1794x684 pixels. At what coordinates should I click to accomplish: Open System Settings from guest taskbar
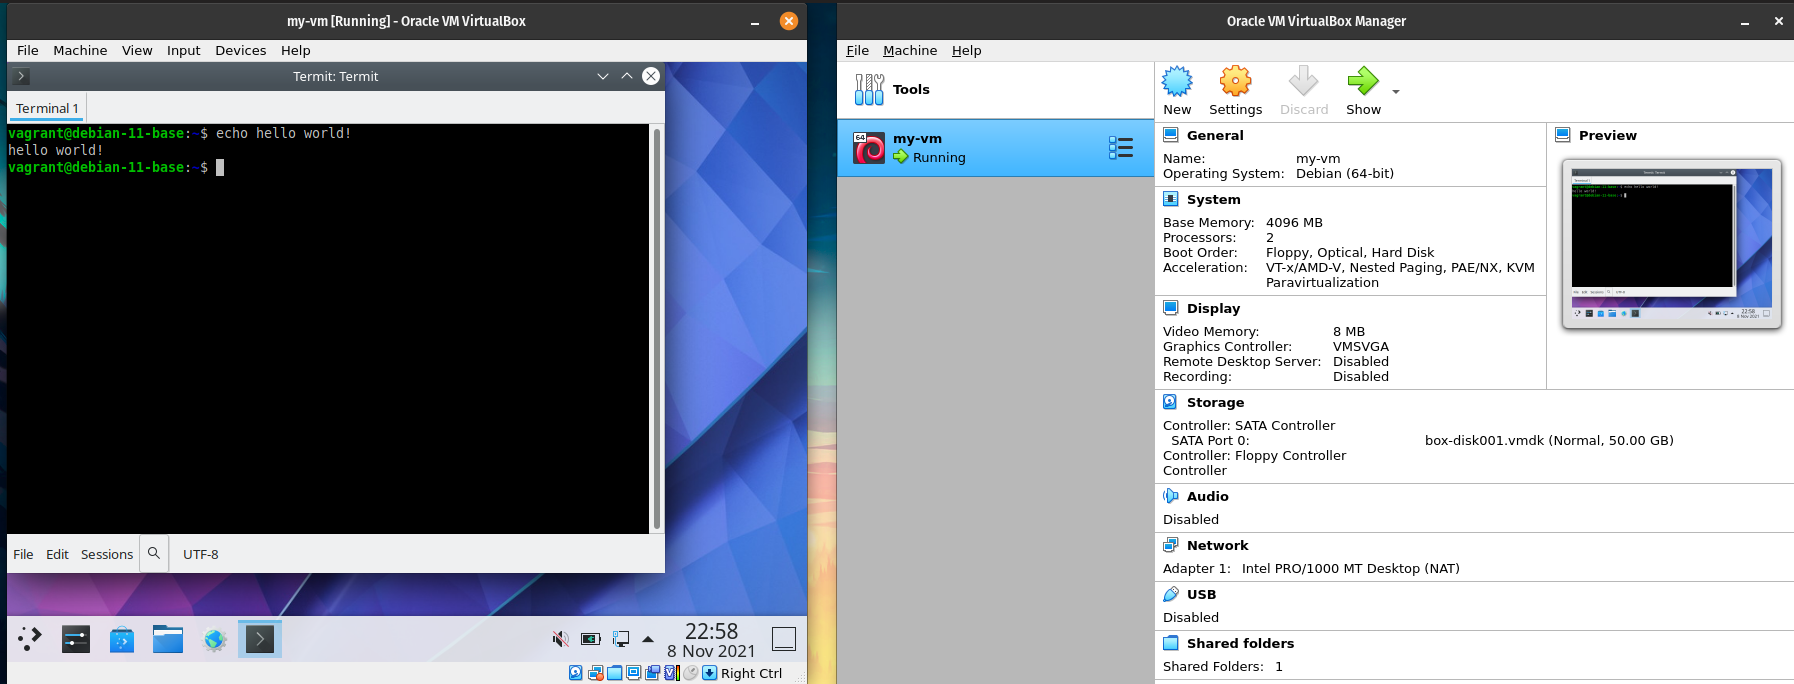tap(76, 639)
